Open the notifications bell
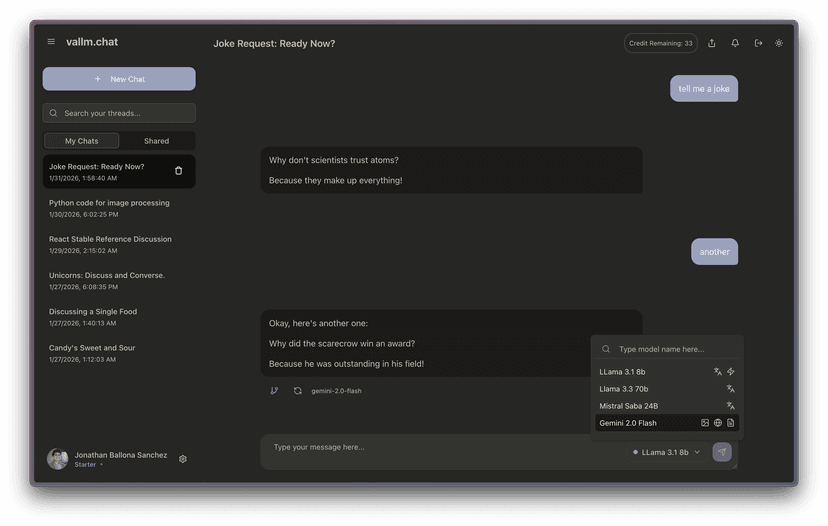The height and width of the screenshot is (526, 828). pyautogui.click(x=735, y=43)
